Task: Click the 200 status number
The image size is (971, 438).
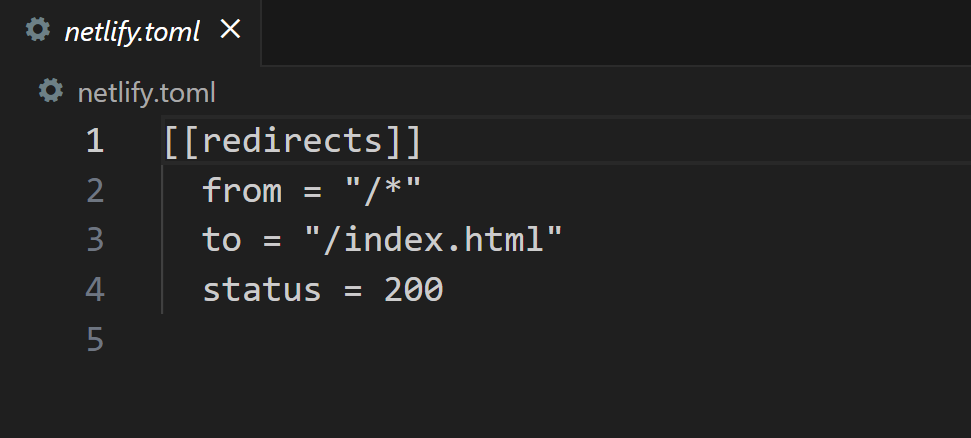Action: click(x=414, y=289)
